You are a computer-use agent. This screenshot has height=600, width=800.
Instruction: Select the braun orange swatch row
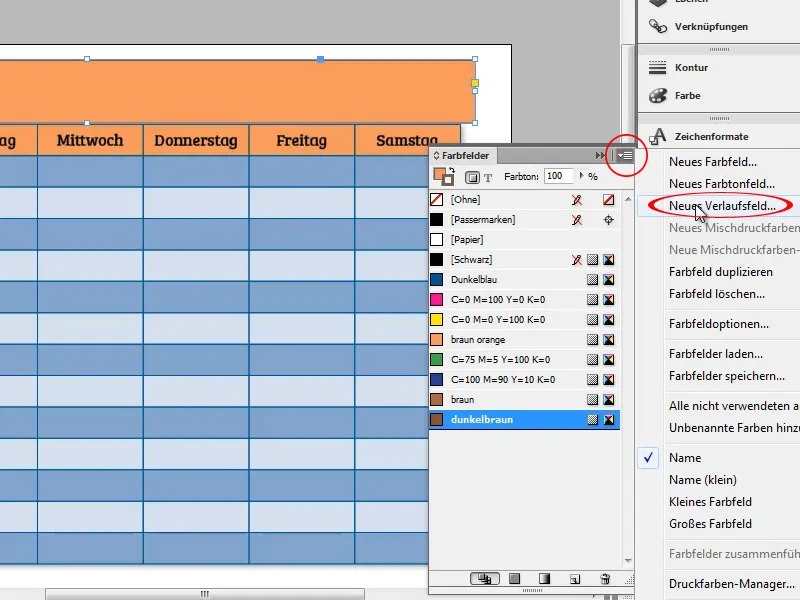[524, 339]
